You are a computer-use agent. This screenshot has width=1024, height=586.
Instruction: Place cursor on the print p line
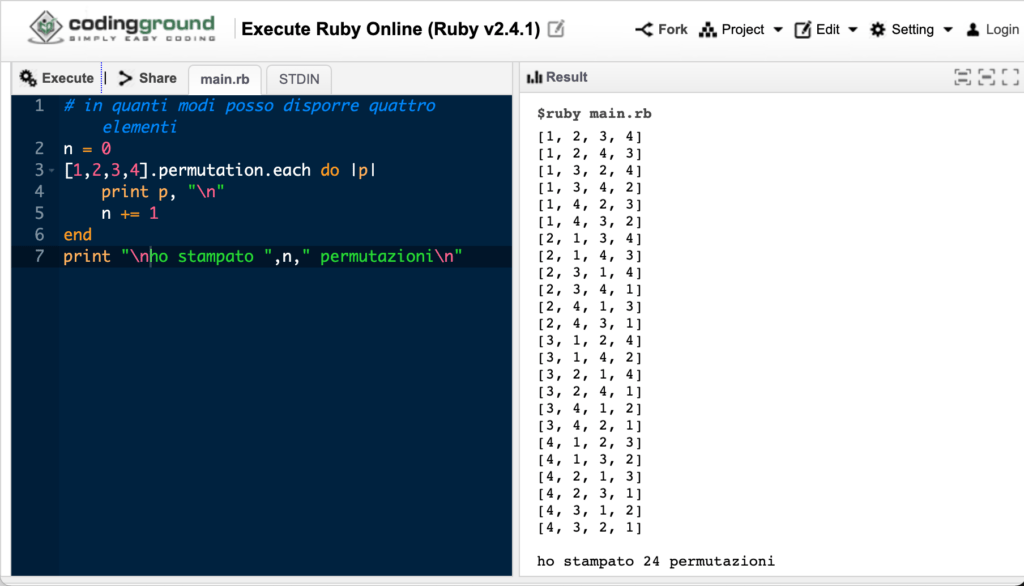click(163, 191)
